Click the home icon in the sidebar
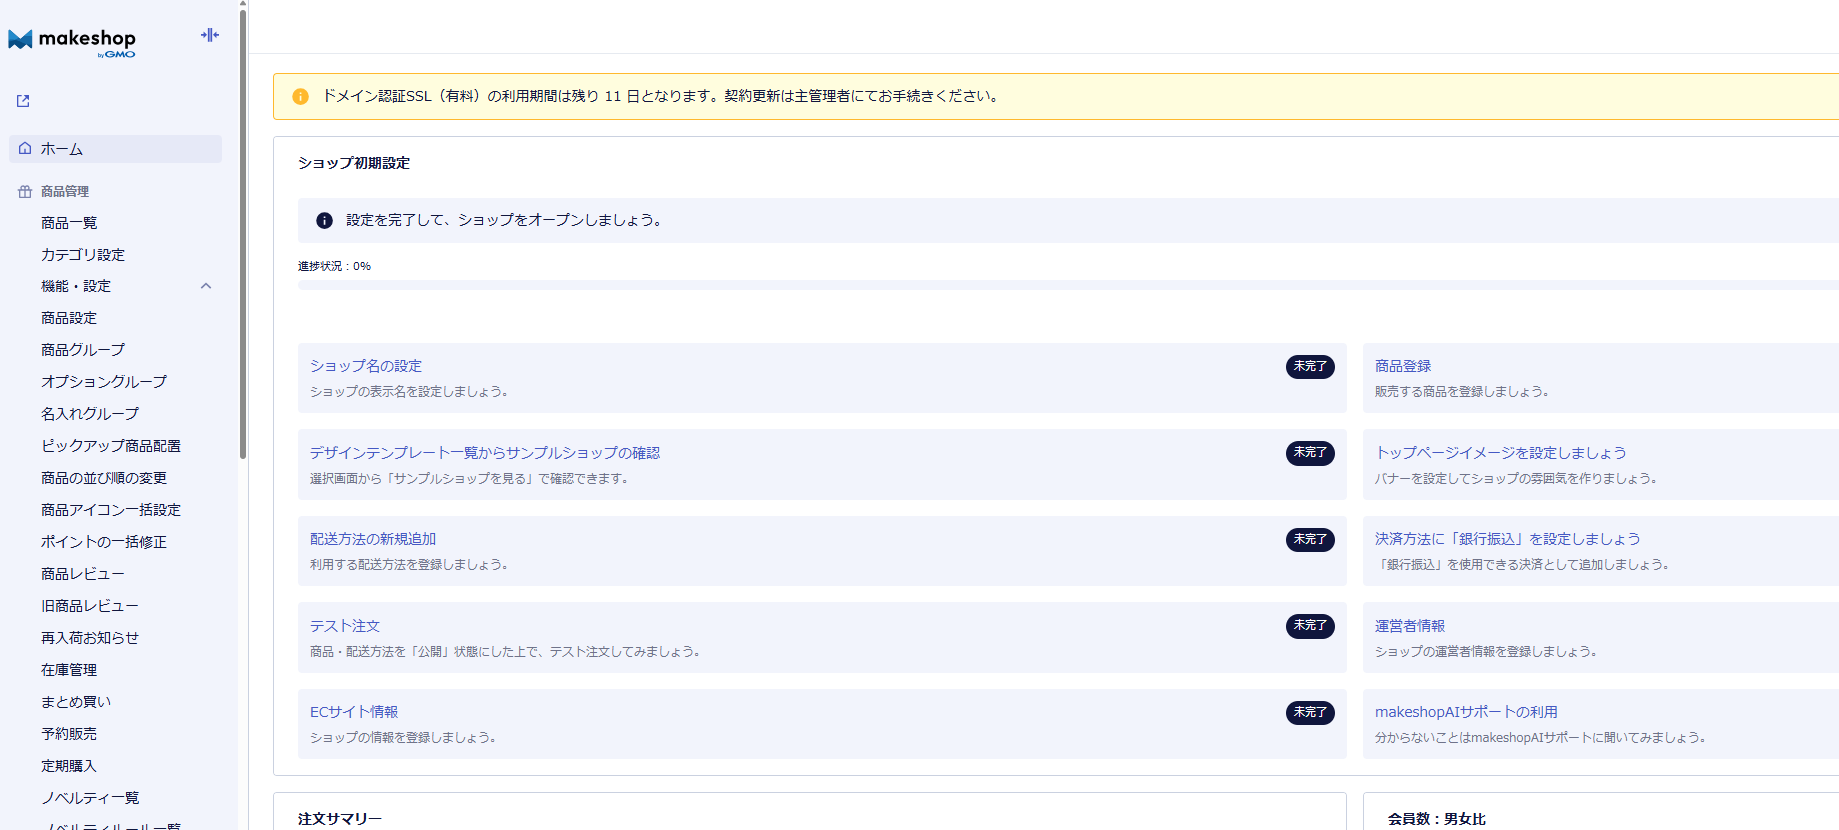Viewport: 1839px width, 830px height. point(25,148)
